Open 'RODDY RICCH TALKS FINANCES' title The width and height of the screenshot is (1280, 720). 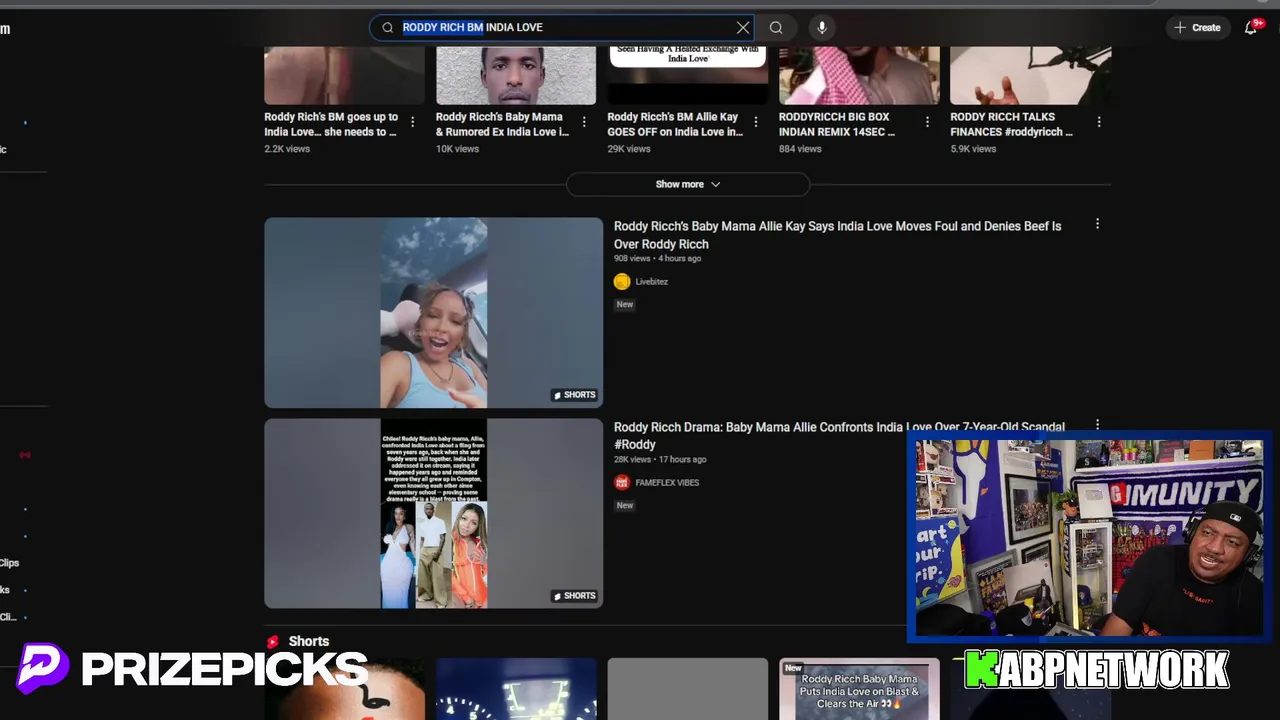pos(1011,124)
